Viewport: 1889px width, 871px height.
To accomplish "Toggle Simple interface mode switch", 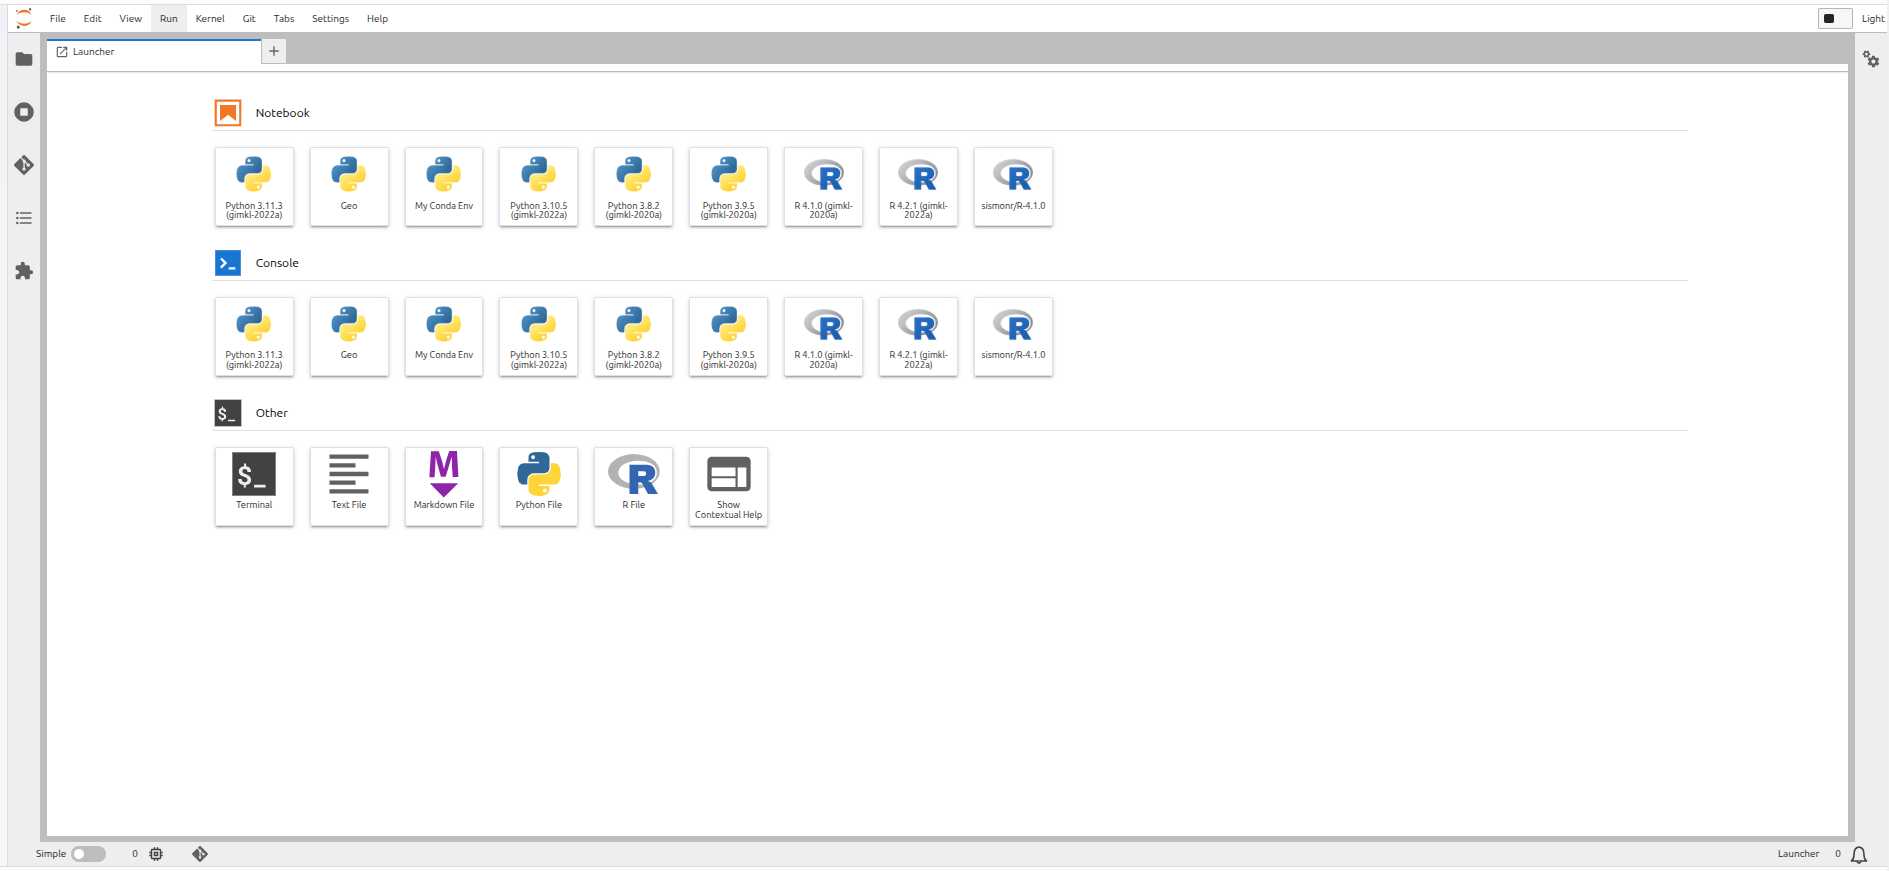I will (x=88, y=854).
